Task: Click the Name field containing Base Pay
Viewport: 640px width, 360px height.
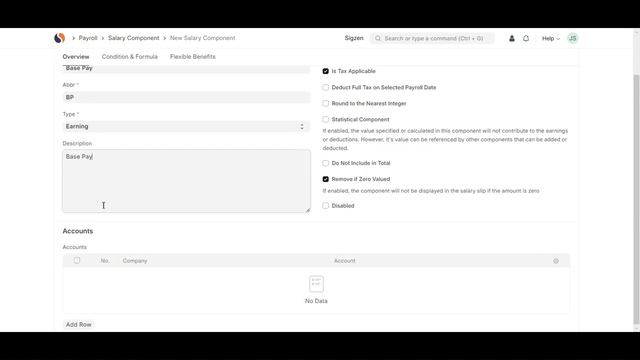Action: pyautogui.click(x=186, y=69)
